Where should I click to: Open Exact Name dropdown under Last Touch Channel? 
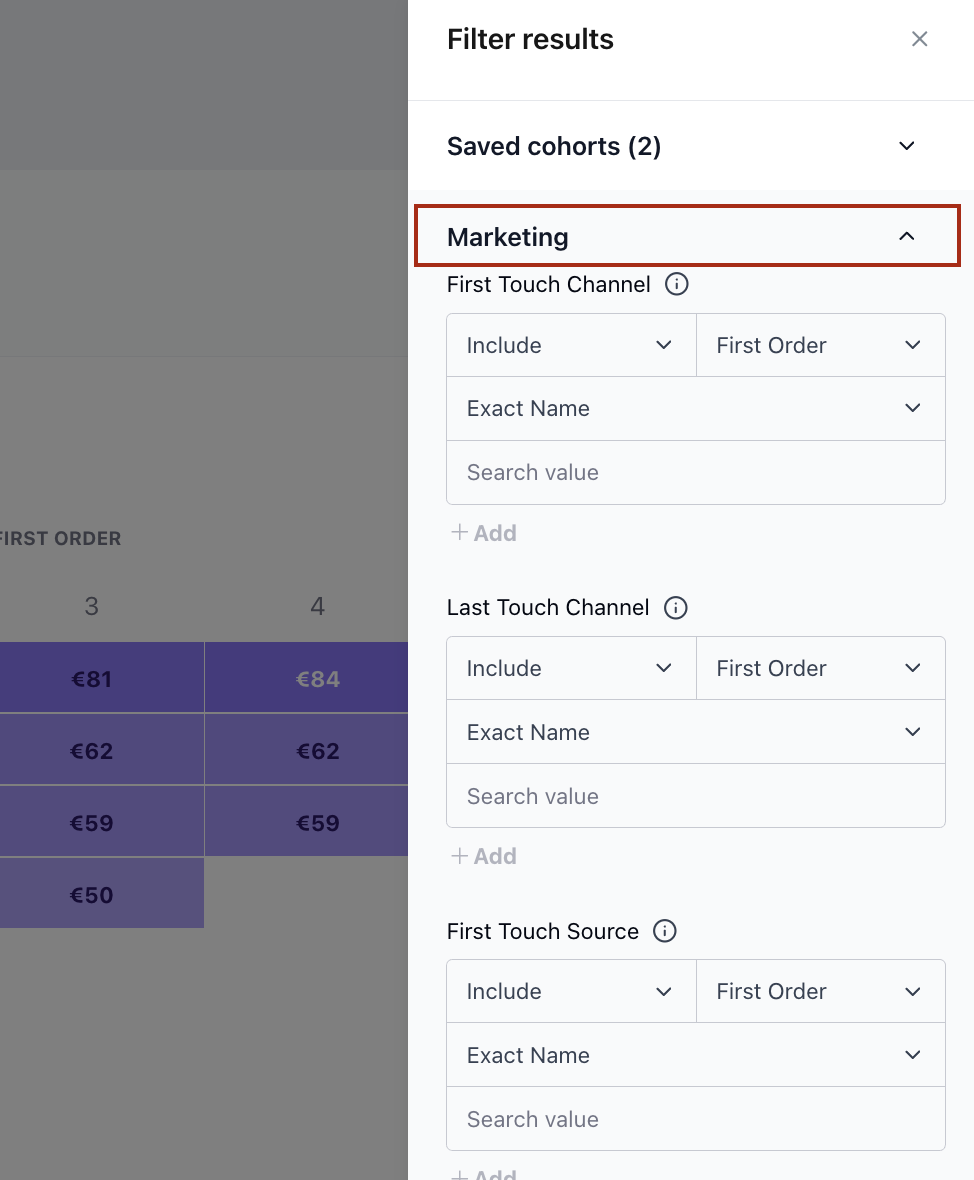click(695, 733)
